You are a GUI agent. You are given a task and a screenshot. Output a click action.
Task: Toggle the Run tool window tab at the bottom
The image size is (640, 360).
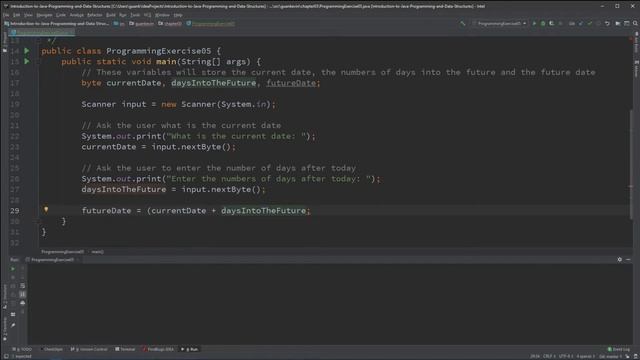190,349
